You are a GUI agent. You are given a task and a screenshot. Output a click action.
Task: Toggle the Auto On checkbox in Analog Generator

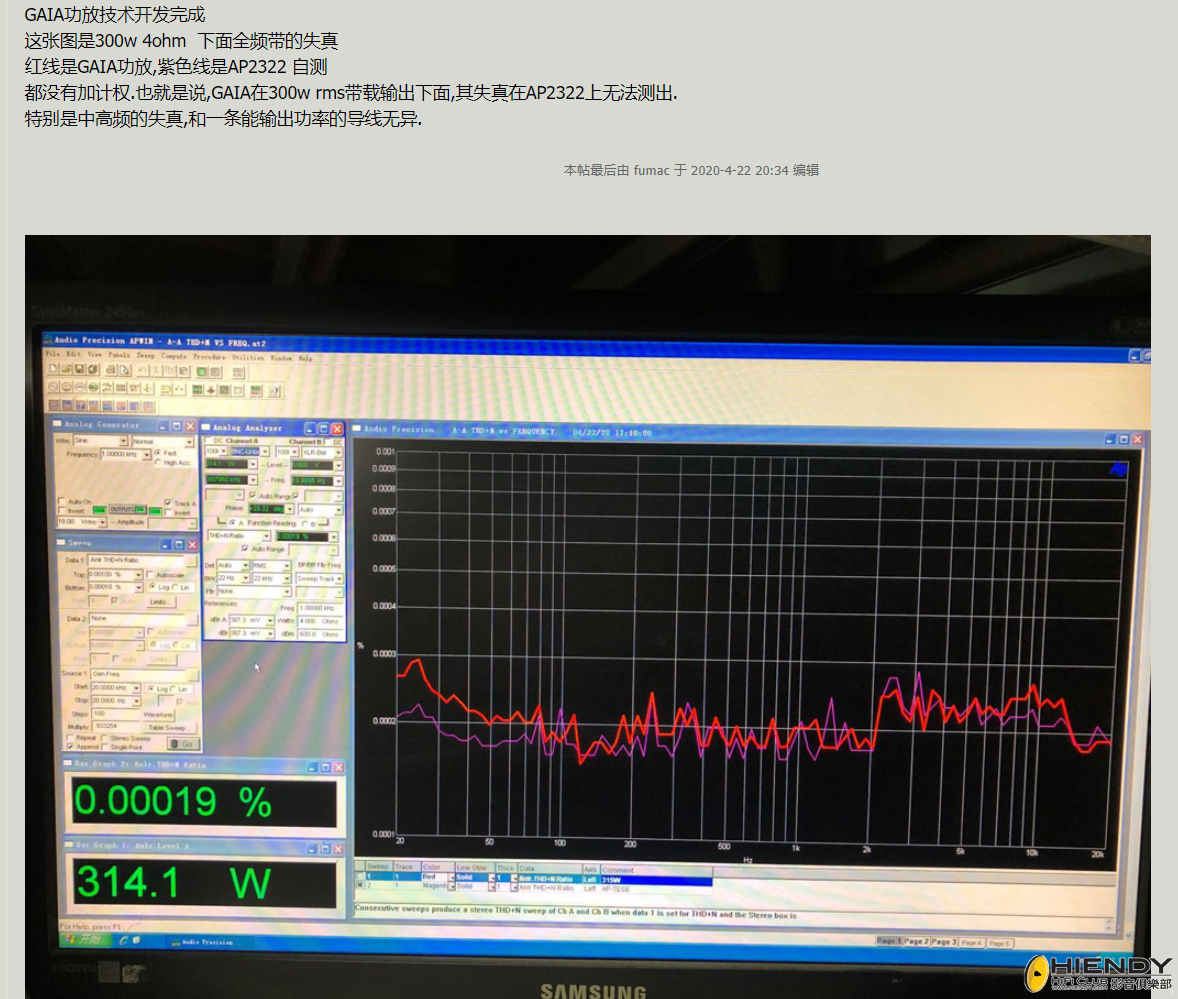click(62, 501)
